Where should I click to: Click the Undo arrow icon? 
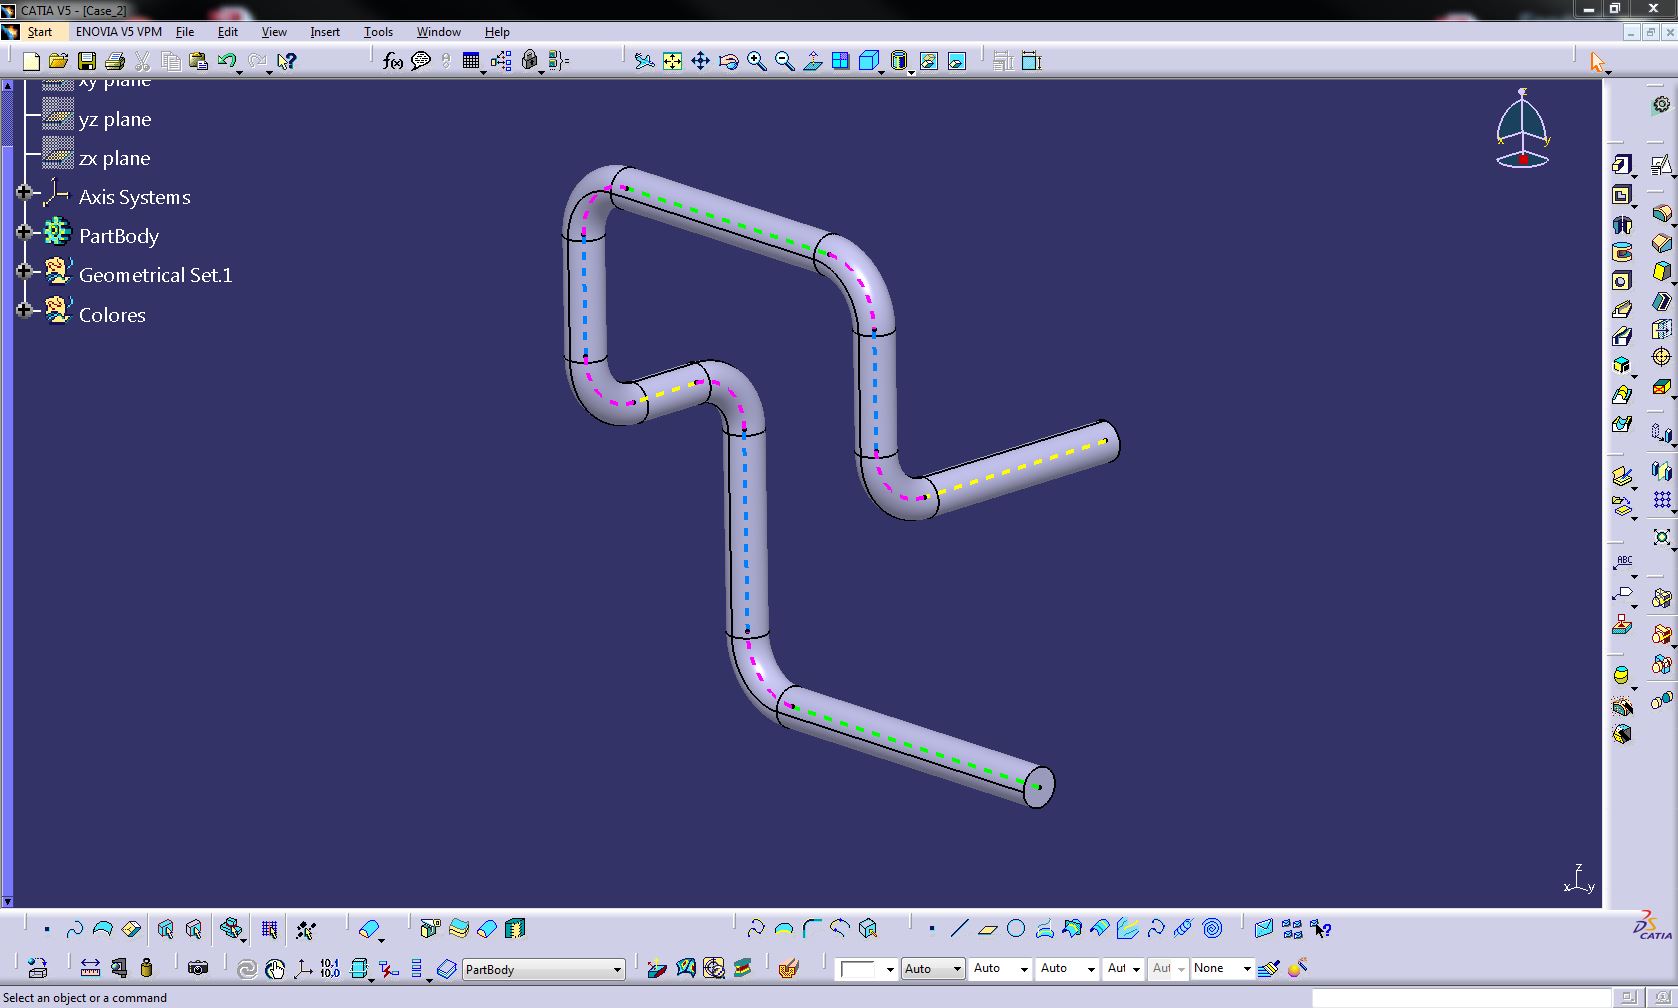click(x=226, y=61)
